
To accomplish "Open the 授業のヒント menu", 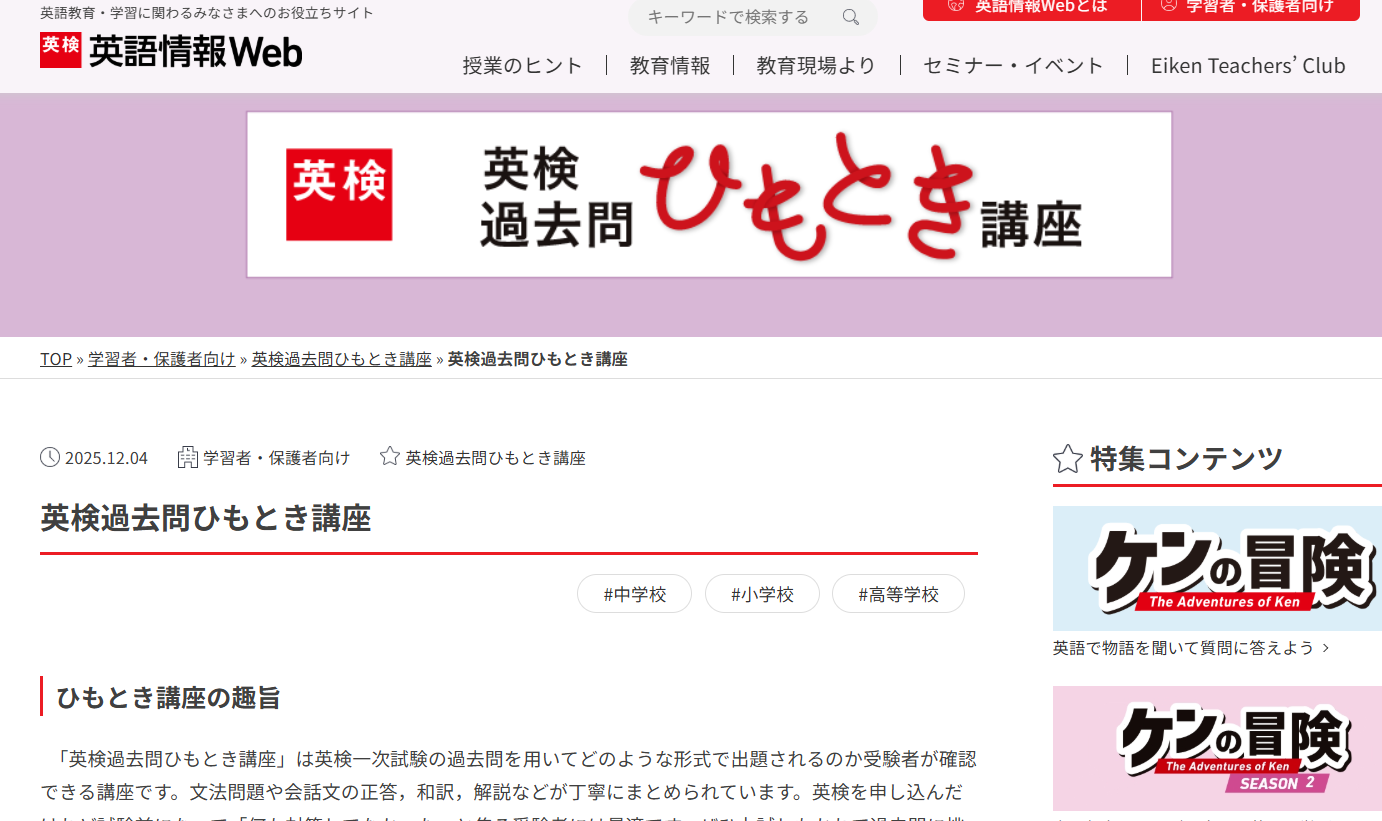I will [523, 64].
